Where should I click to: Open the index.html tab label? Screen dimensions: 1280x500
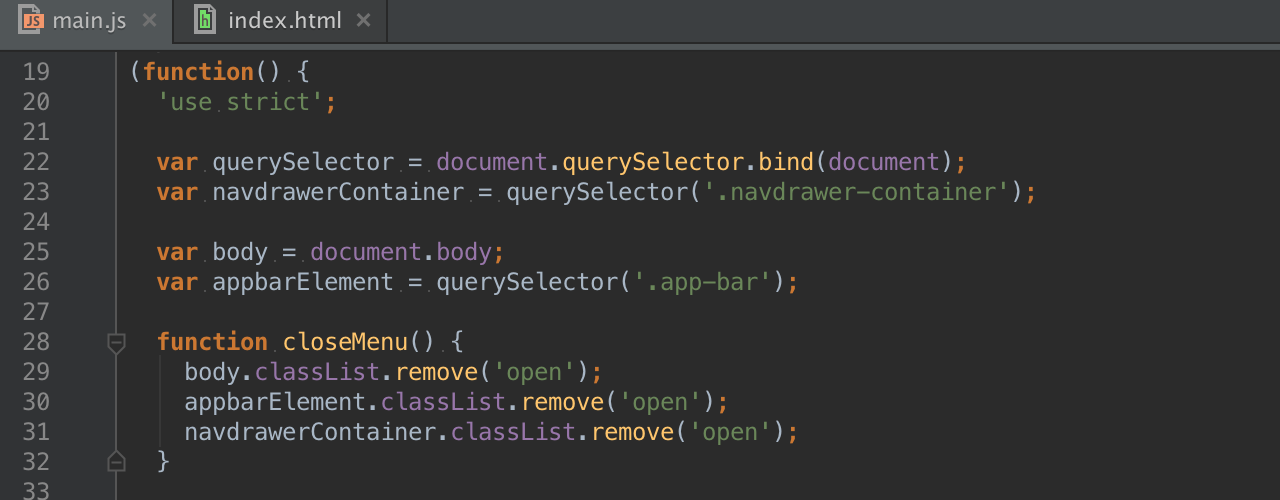pyautogui.click(x=284, y=20)
